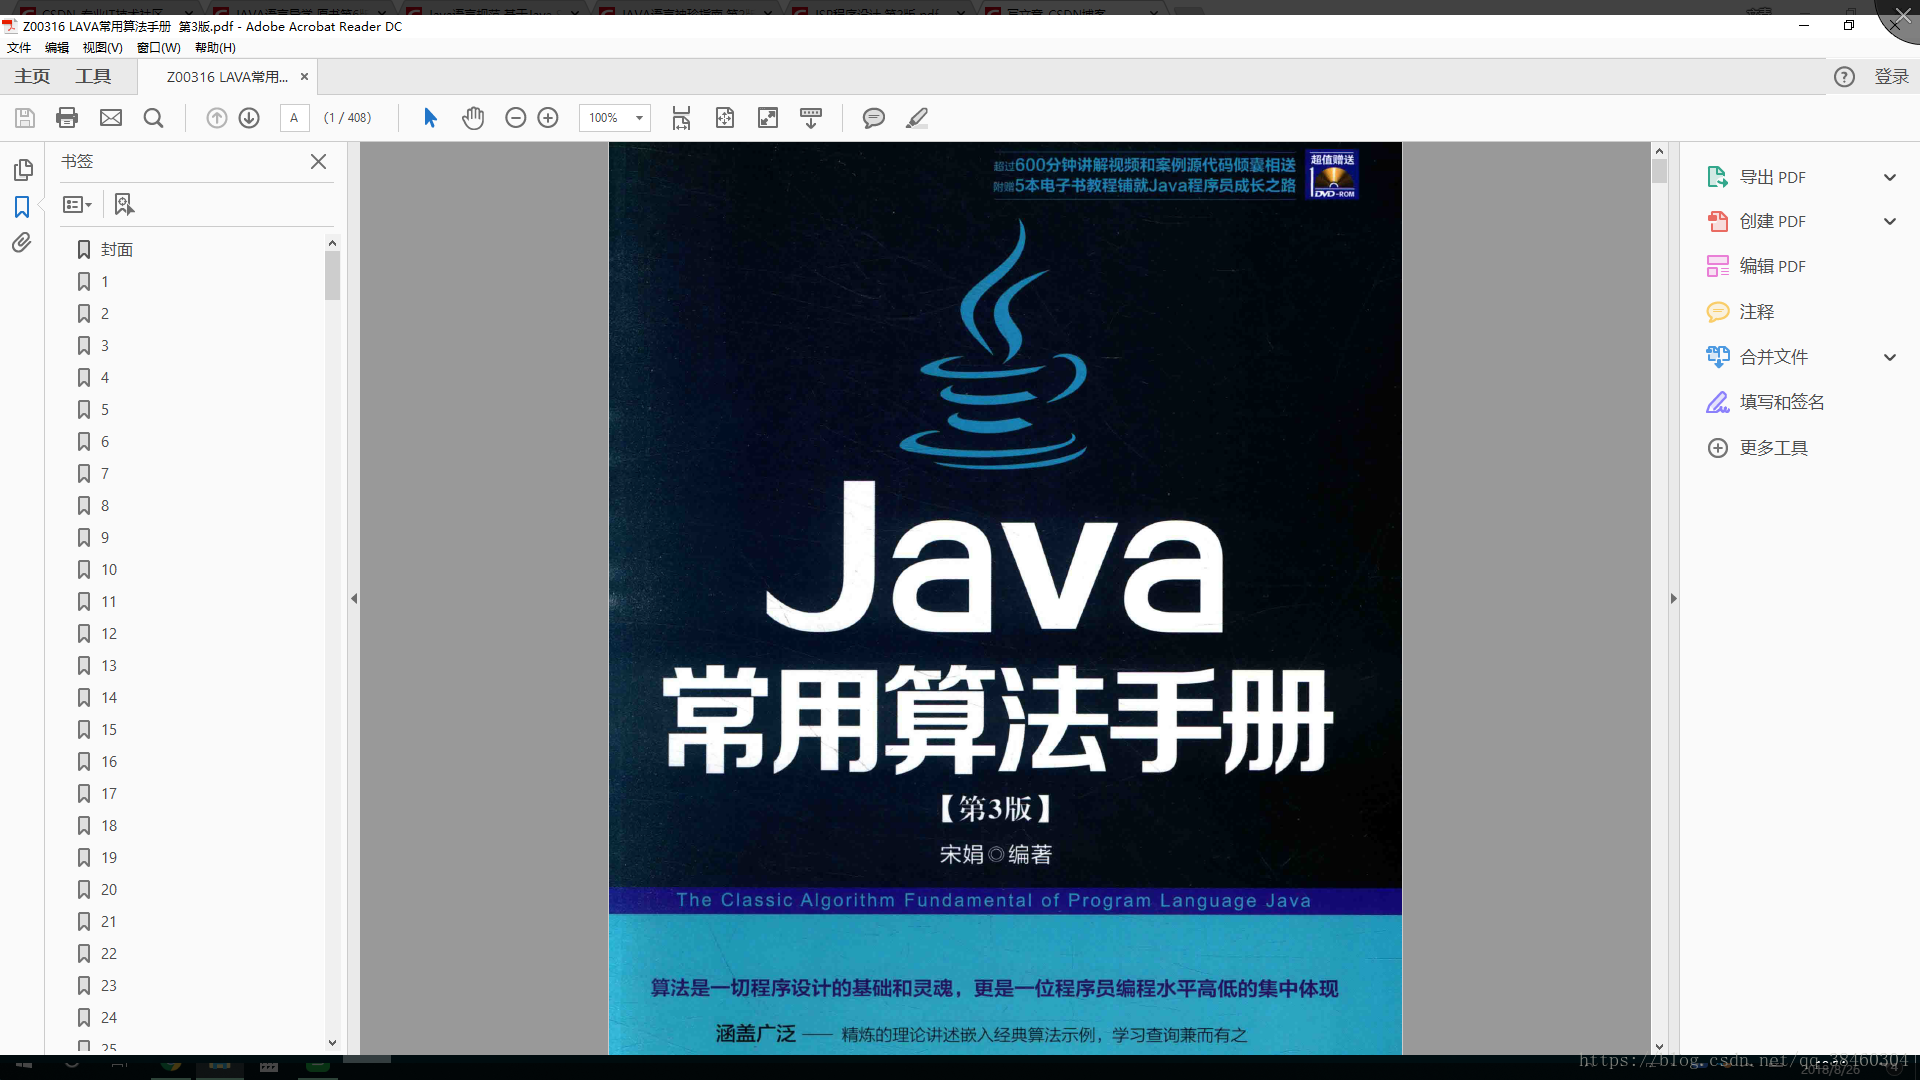This screenshot has width=1920, height=1080.
Task: Select bookmark 20
Action: [109, 890]
